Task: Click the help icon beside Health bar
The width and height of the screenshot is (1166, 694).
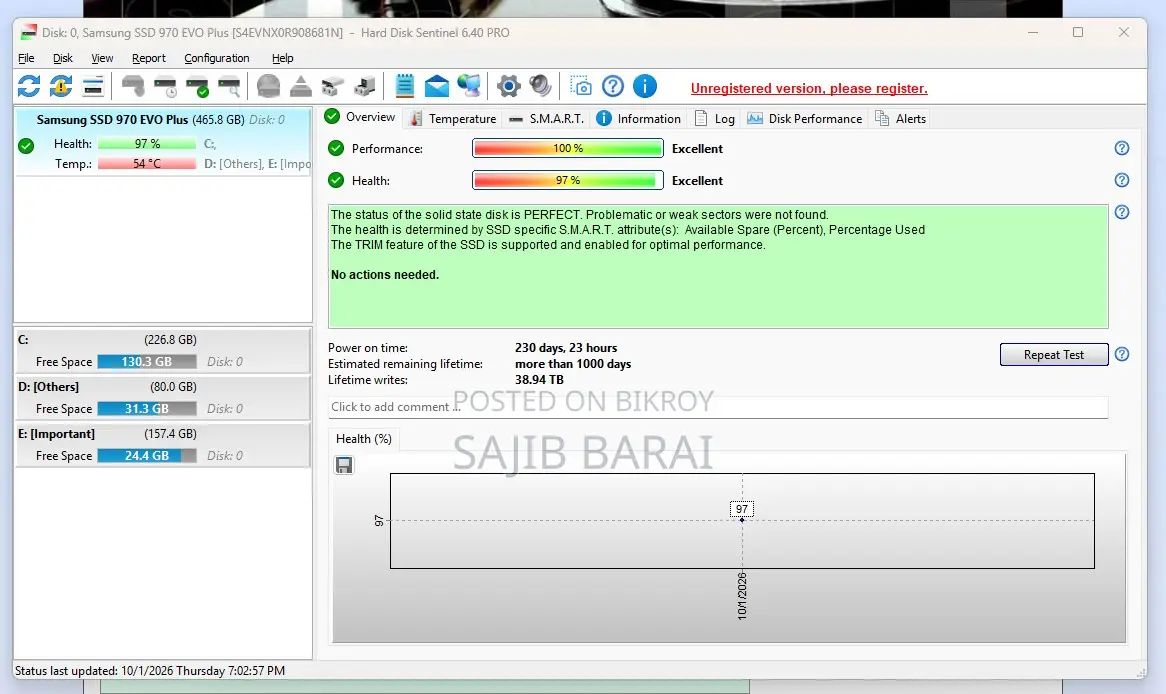Action: pos(1122,180)
